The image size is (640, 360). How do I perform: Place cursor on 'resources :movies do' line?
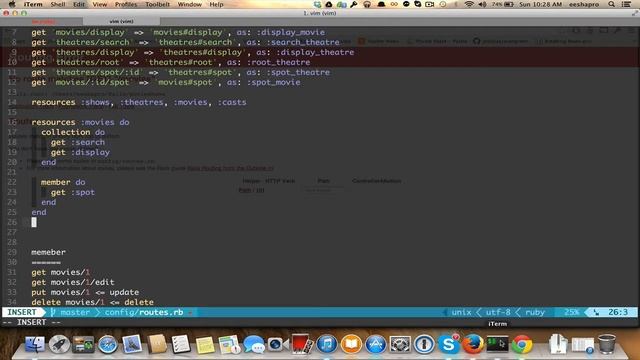[80, 122]
